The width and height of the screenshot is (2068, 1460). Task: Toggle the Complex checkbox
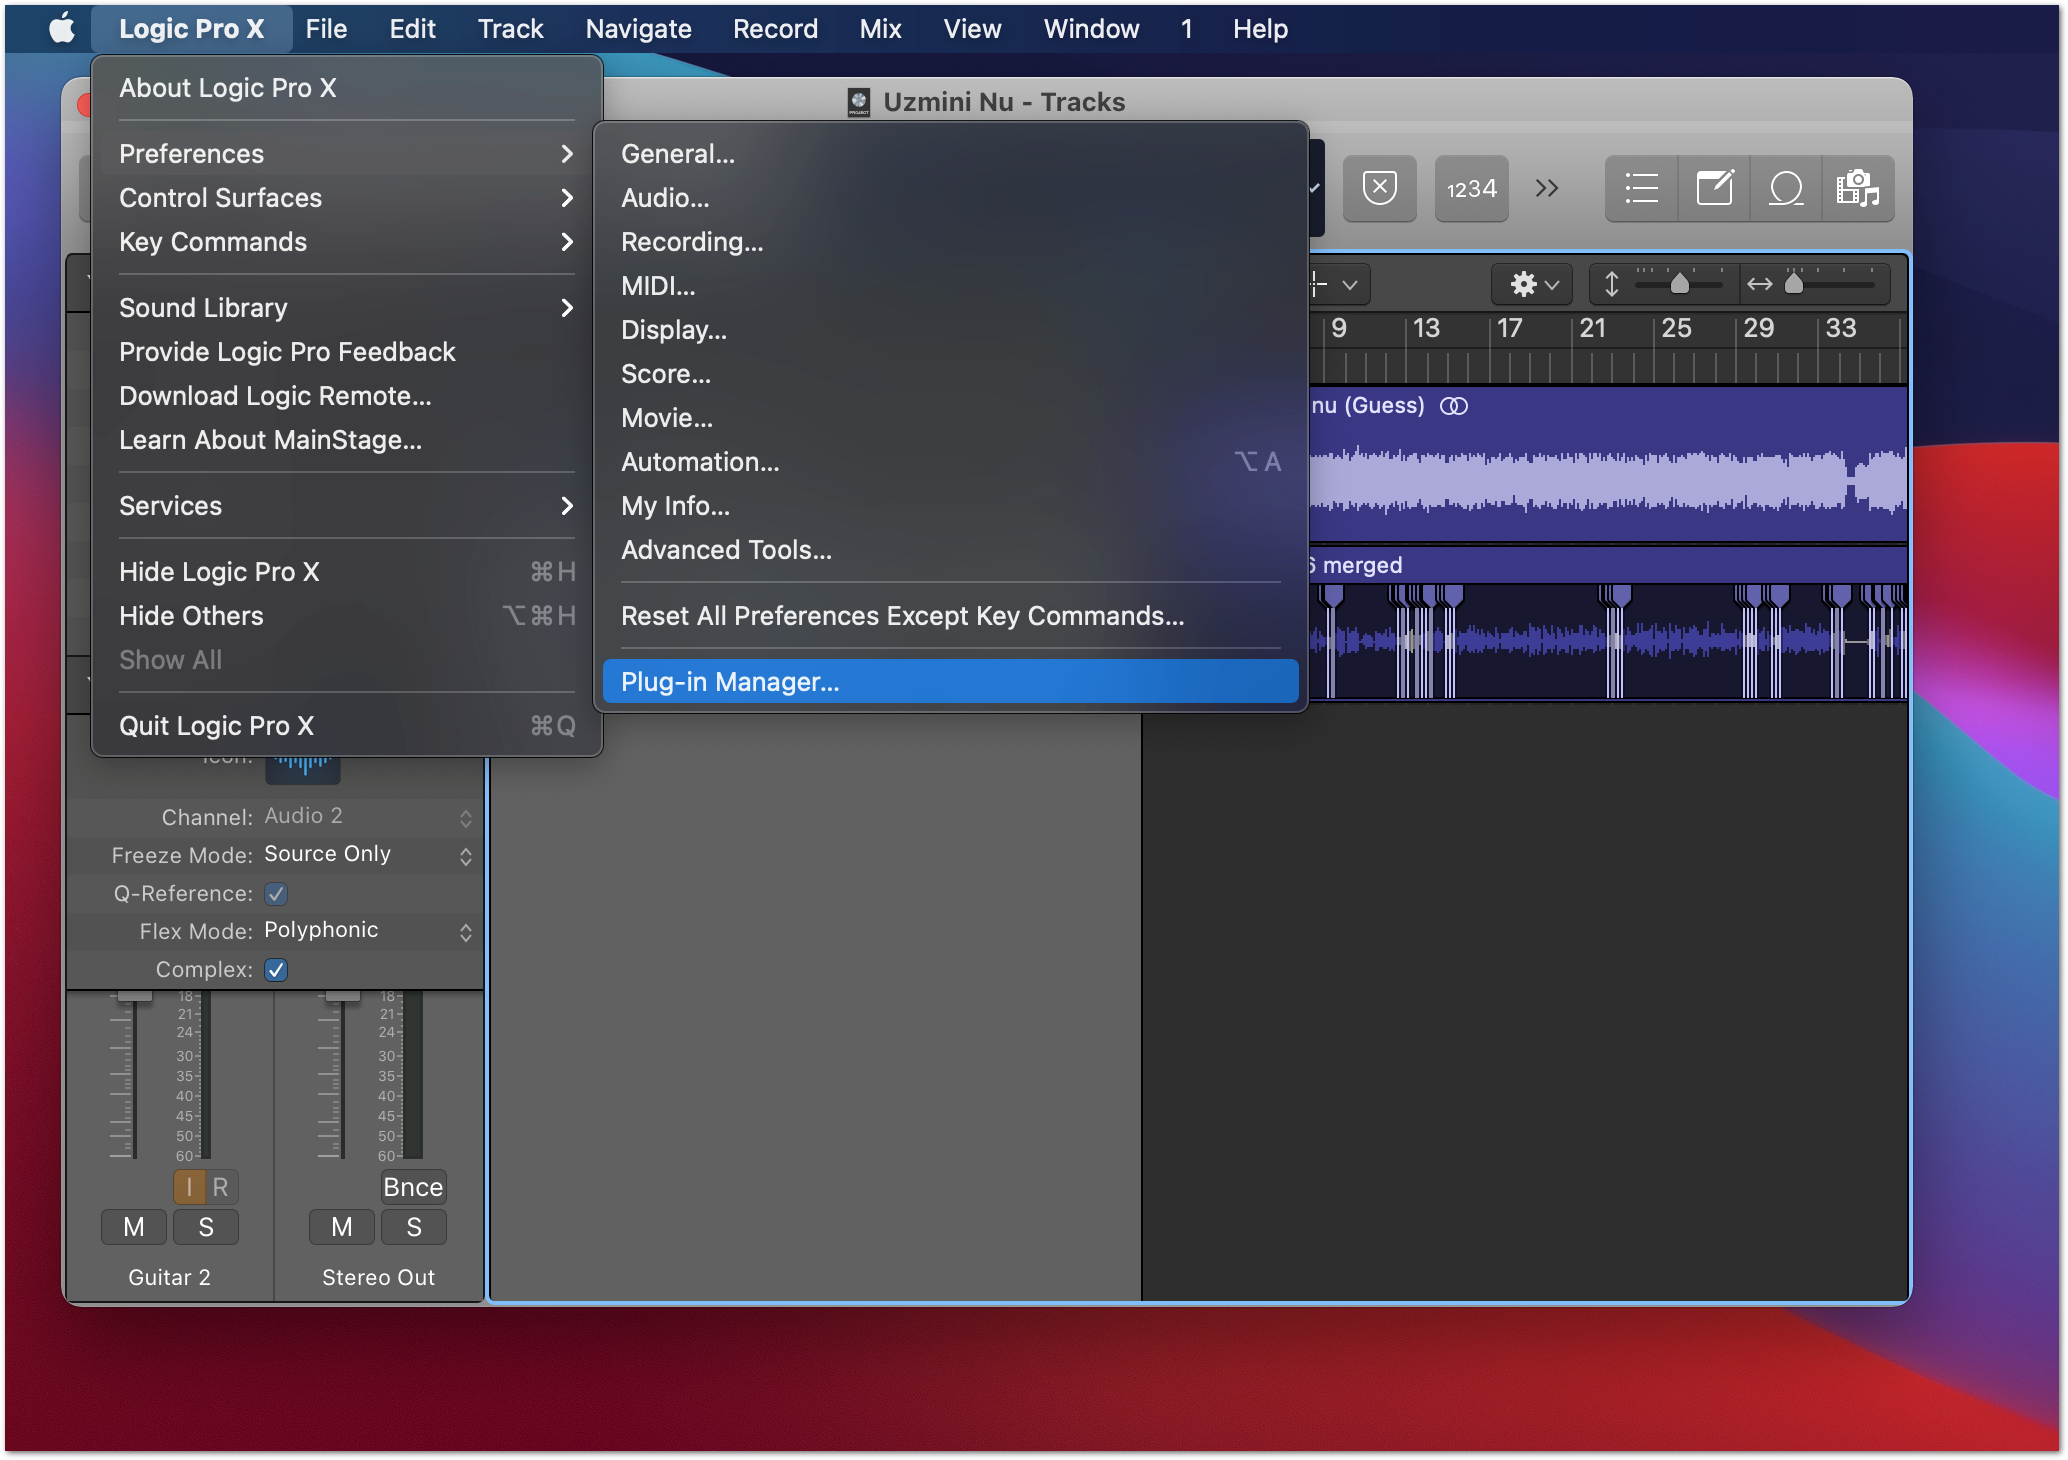[276, 970]
